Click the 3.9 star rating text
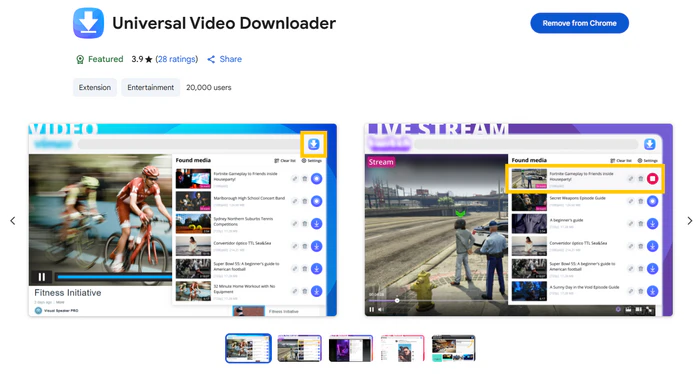This screenshot has height=374, width=700. point(142,59)
